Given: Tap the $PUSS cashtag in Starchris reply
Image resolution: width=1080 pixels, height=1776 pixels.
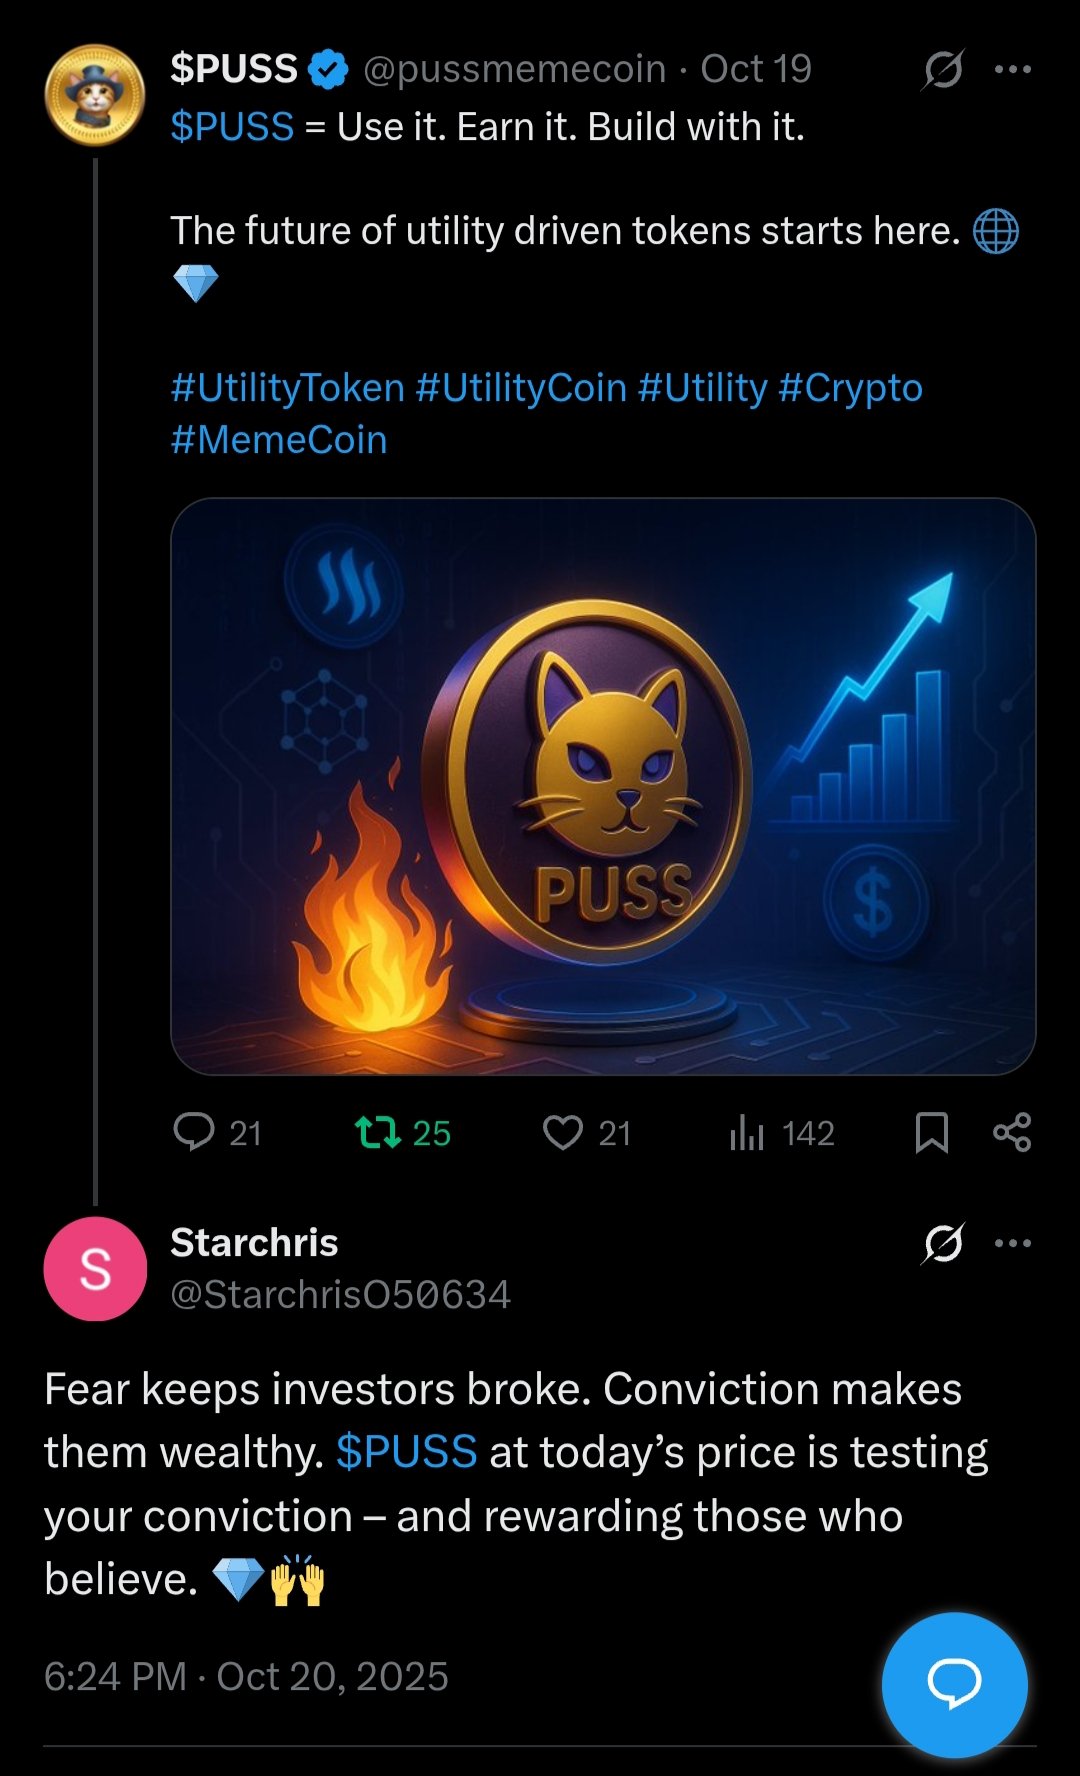Looking at the screenshot, I should (406, 1452).
